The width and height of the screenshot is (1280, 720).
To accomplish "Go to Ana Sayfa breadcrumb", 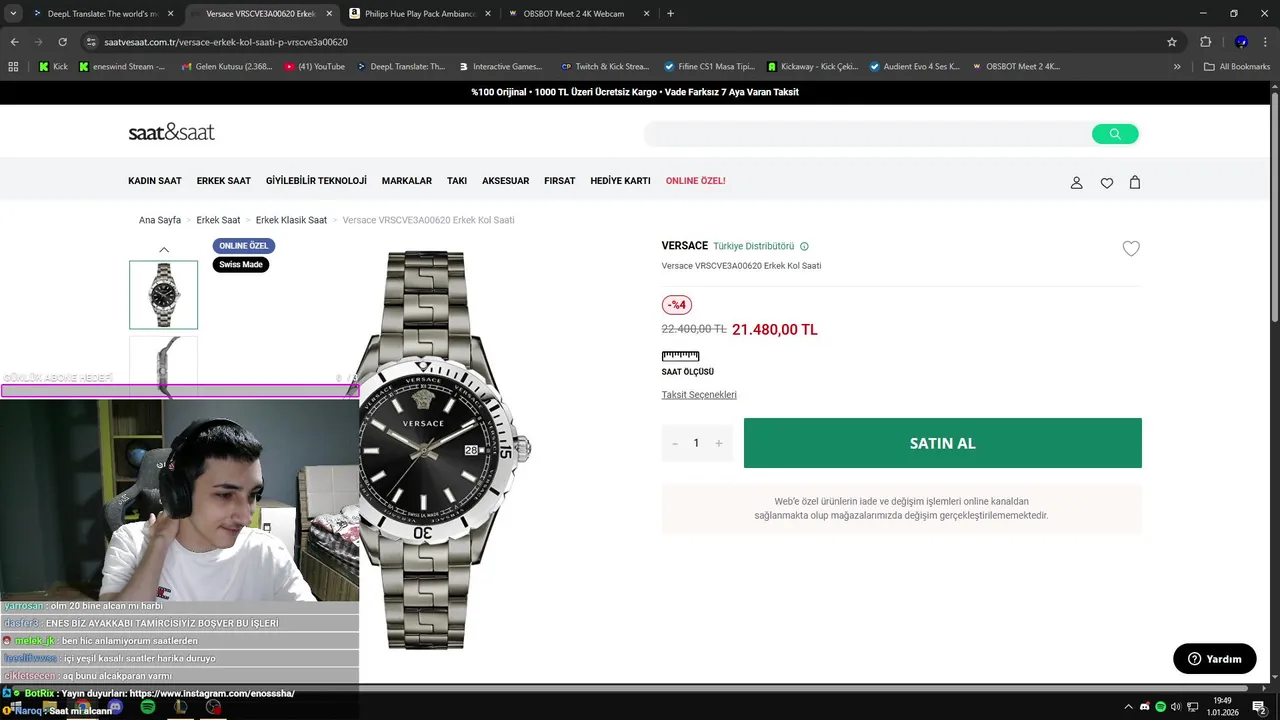I will [160, 220].
